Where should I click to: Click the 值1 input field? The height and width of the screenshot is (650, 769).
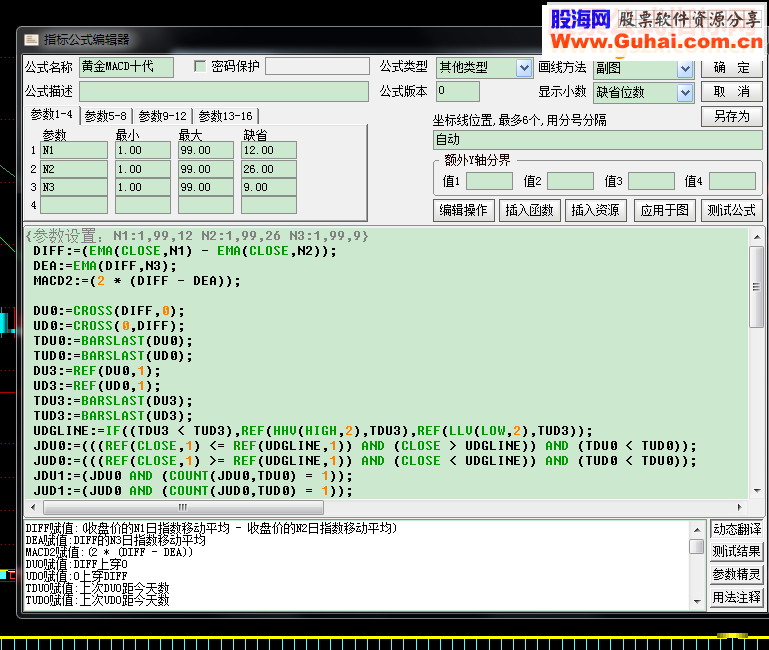[489, 181]
